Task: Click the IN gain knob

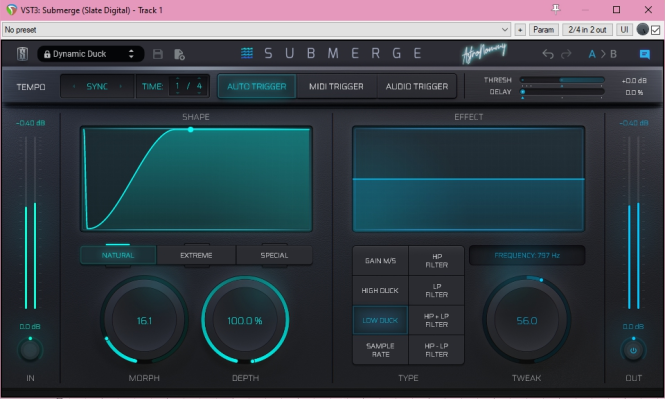Action: (x=30, y=350)
